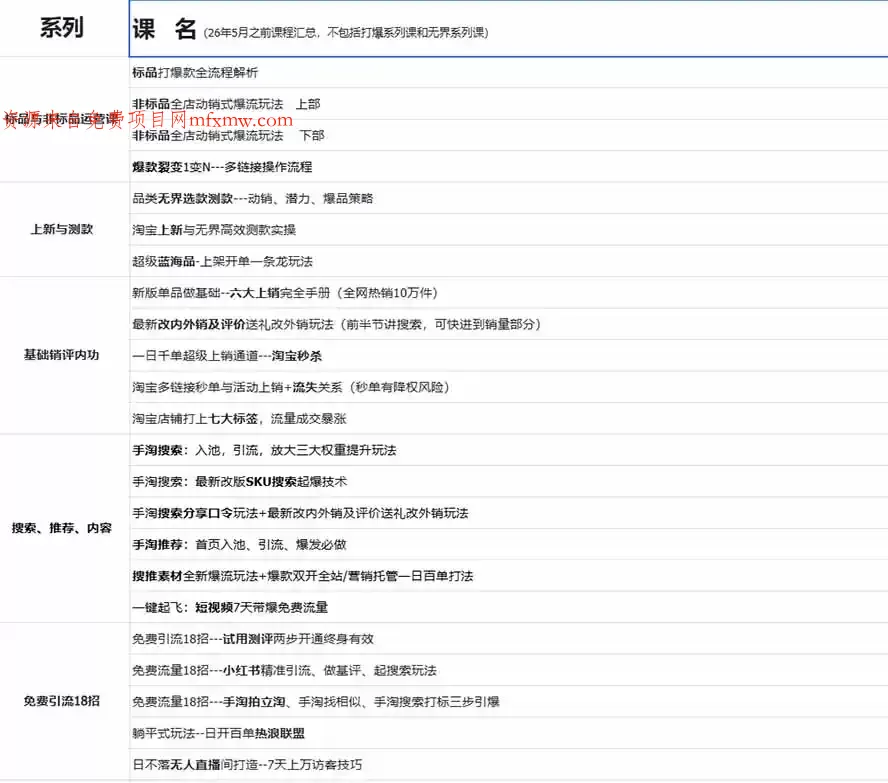This screenshot has height=783, width=888.
Task: Click 爆款裂变1变N多链接操作流程 row
Action: [x=509, y=167]
